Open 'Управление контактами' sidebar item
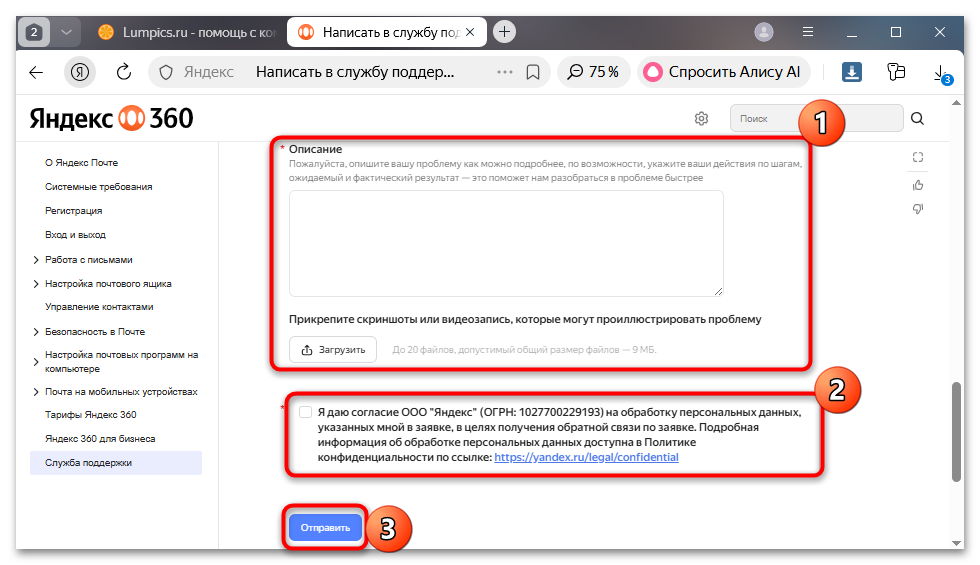 (x=99, y=307)
